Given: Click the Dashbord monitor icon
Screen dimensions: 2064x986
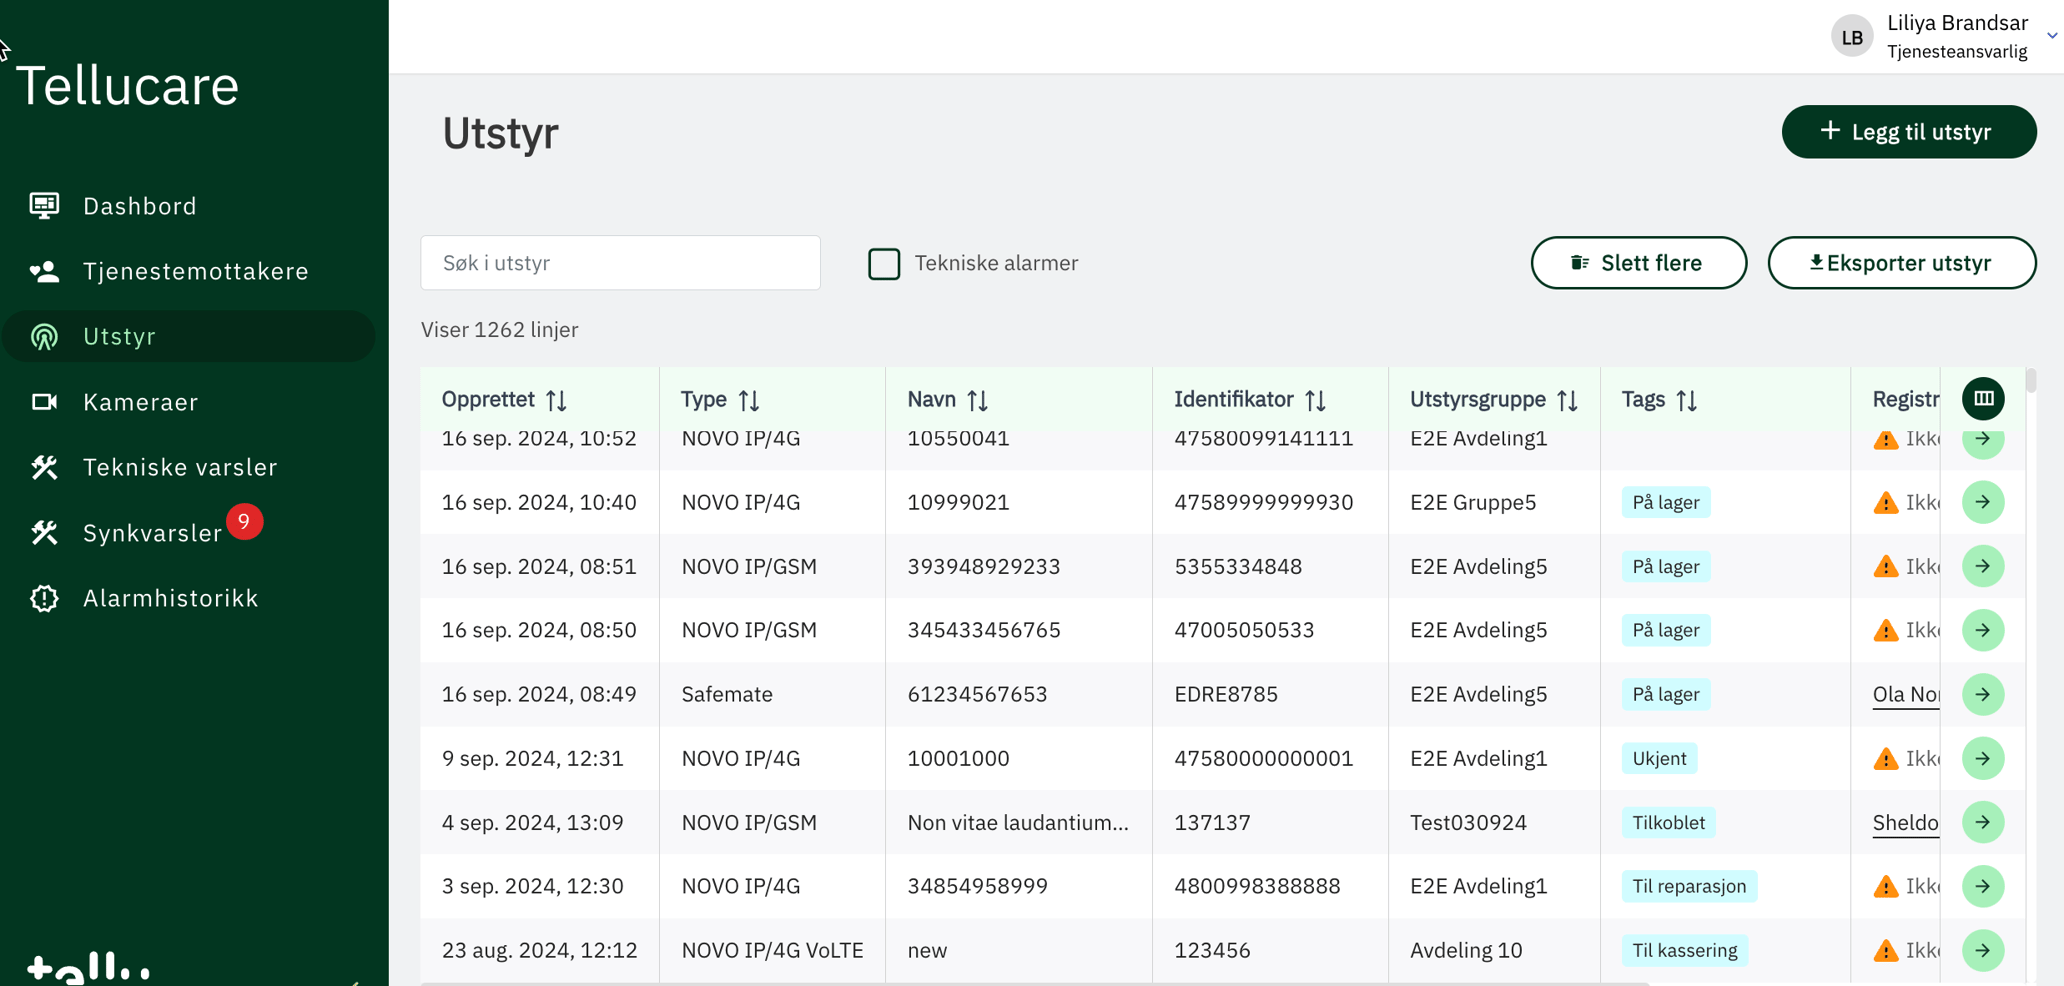Looking at the screenshot, I should coord(44,206).
